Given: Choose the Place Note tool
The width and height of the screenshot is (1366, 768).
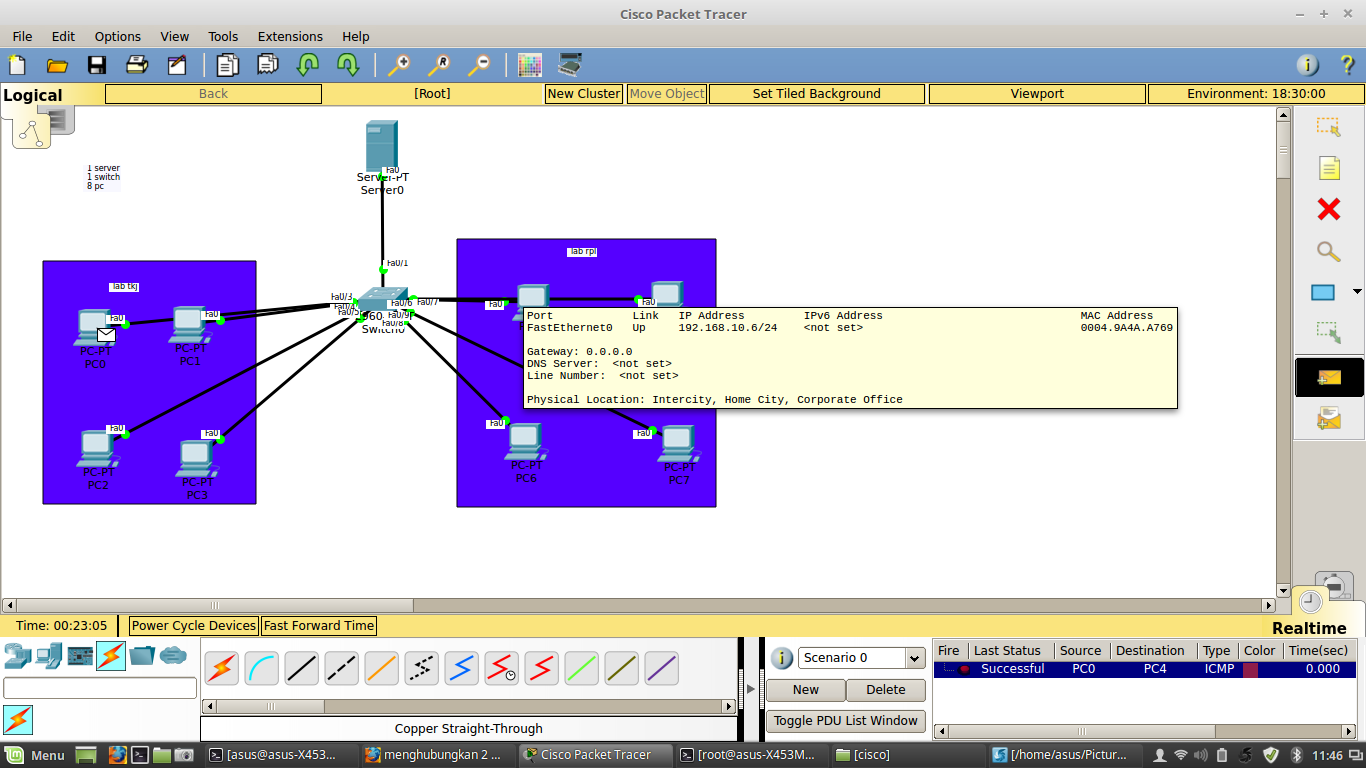Looking at the screenshot, I should click(x=1328, y=168).
